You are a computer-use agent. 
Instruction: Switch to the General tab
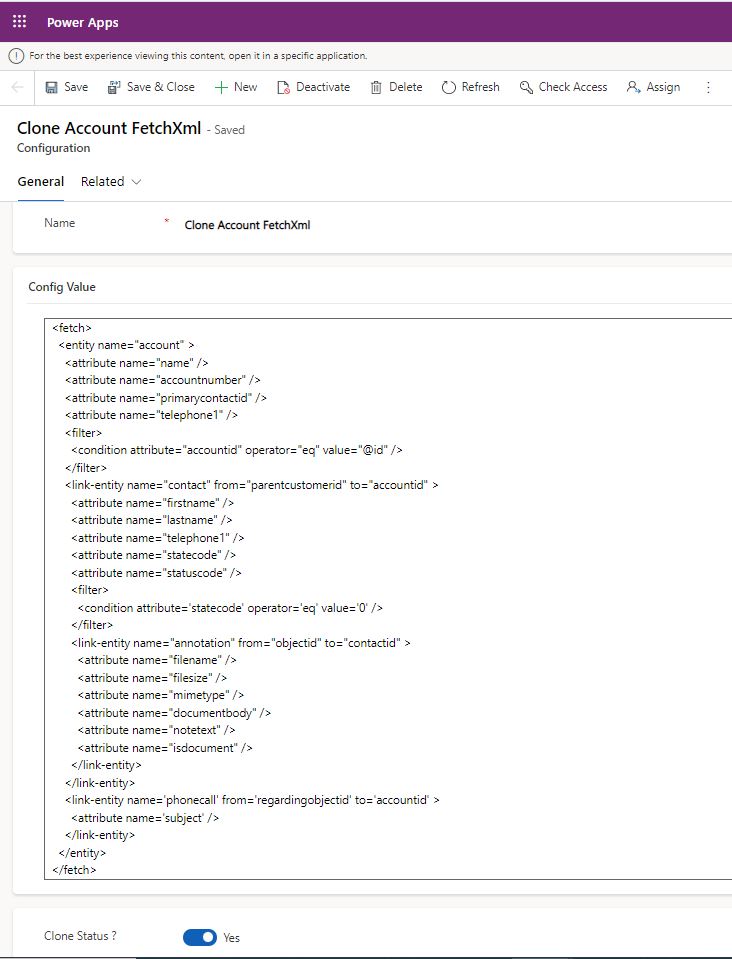[41, 181]
